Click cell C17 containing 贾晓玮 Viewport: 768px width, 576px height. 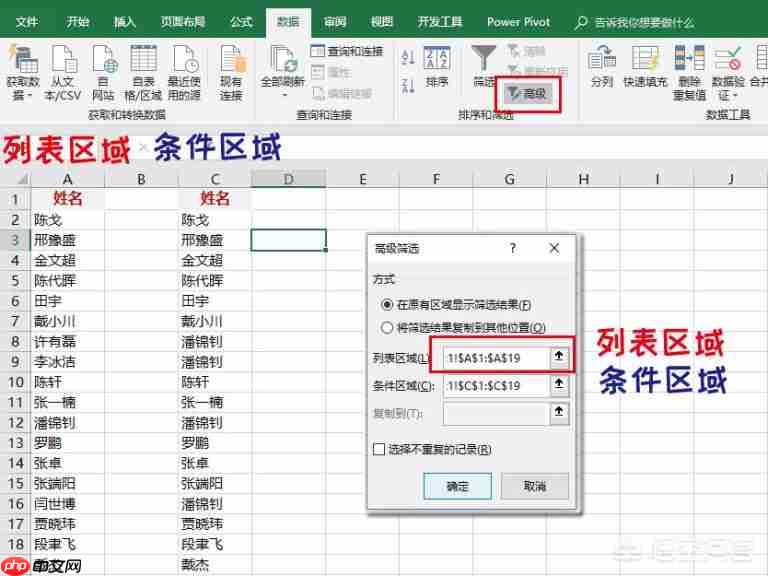[215, 524]
